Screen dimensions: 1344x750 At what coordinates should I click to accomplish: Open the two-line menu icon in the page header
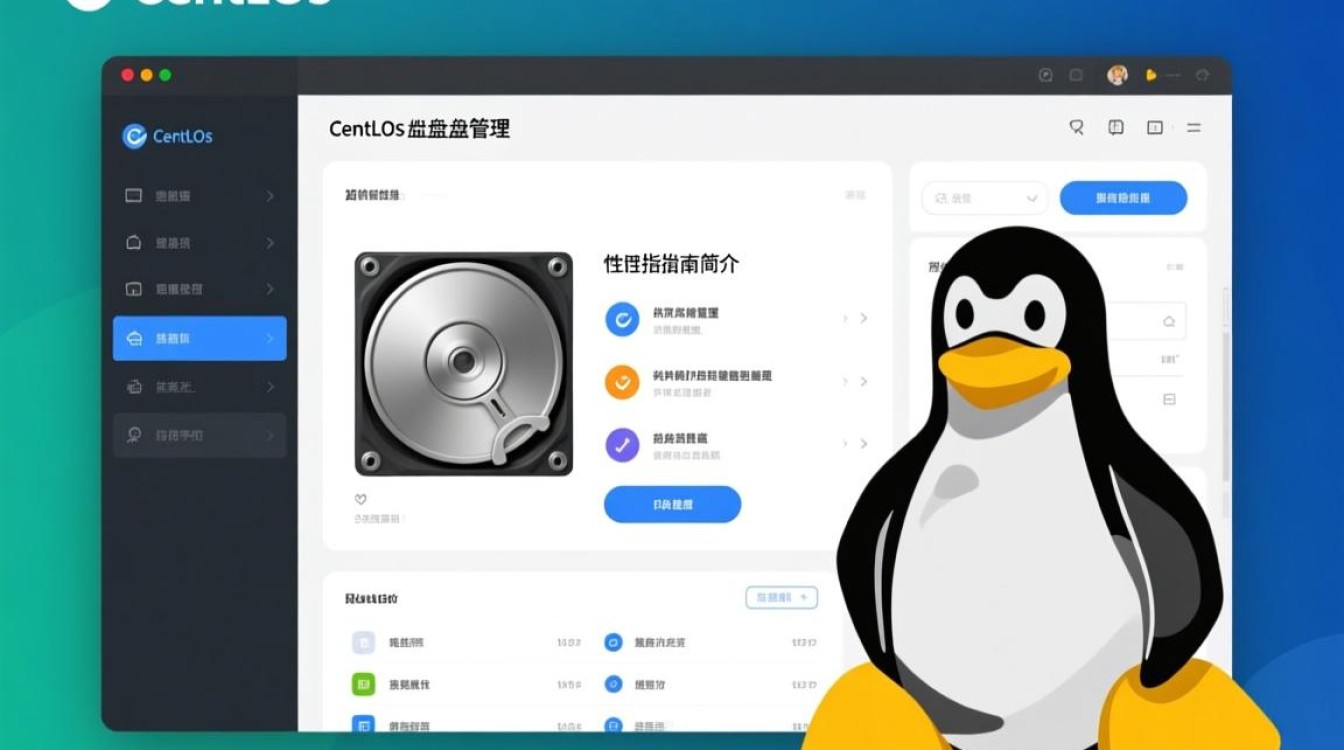click(1193, 128)
